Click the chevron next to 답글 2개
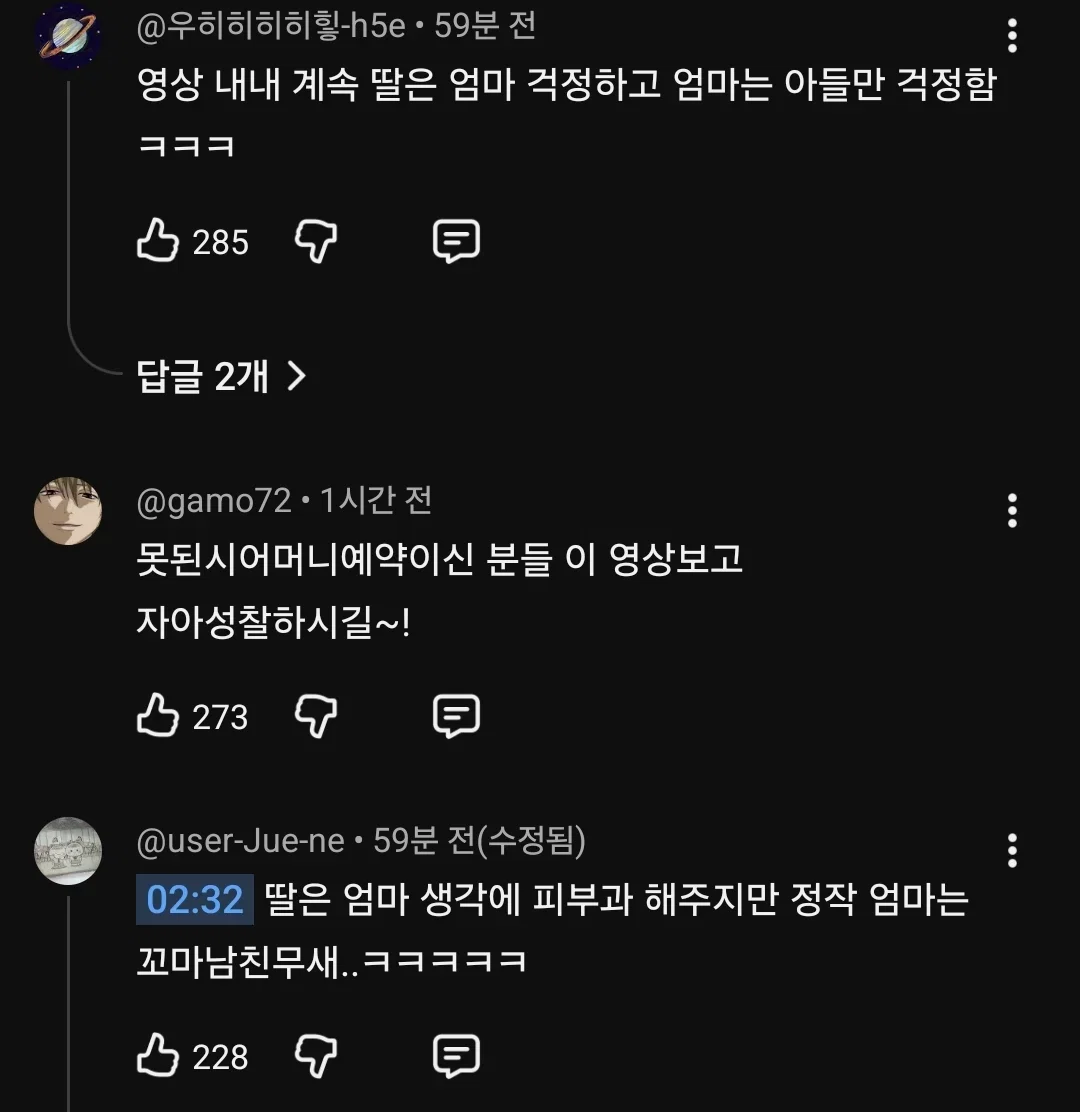This screenshot has width=1080, height=1112. 296,376
